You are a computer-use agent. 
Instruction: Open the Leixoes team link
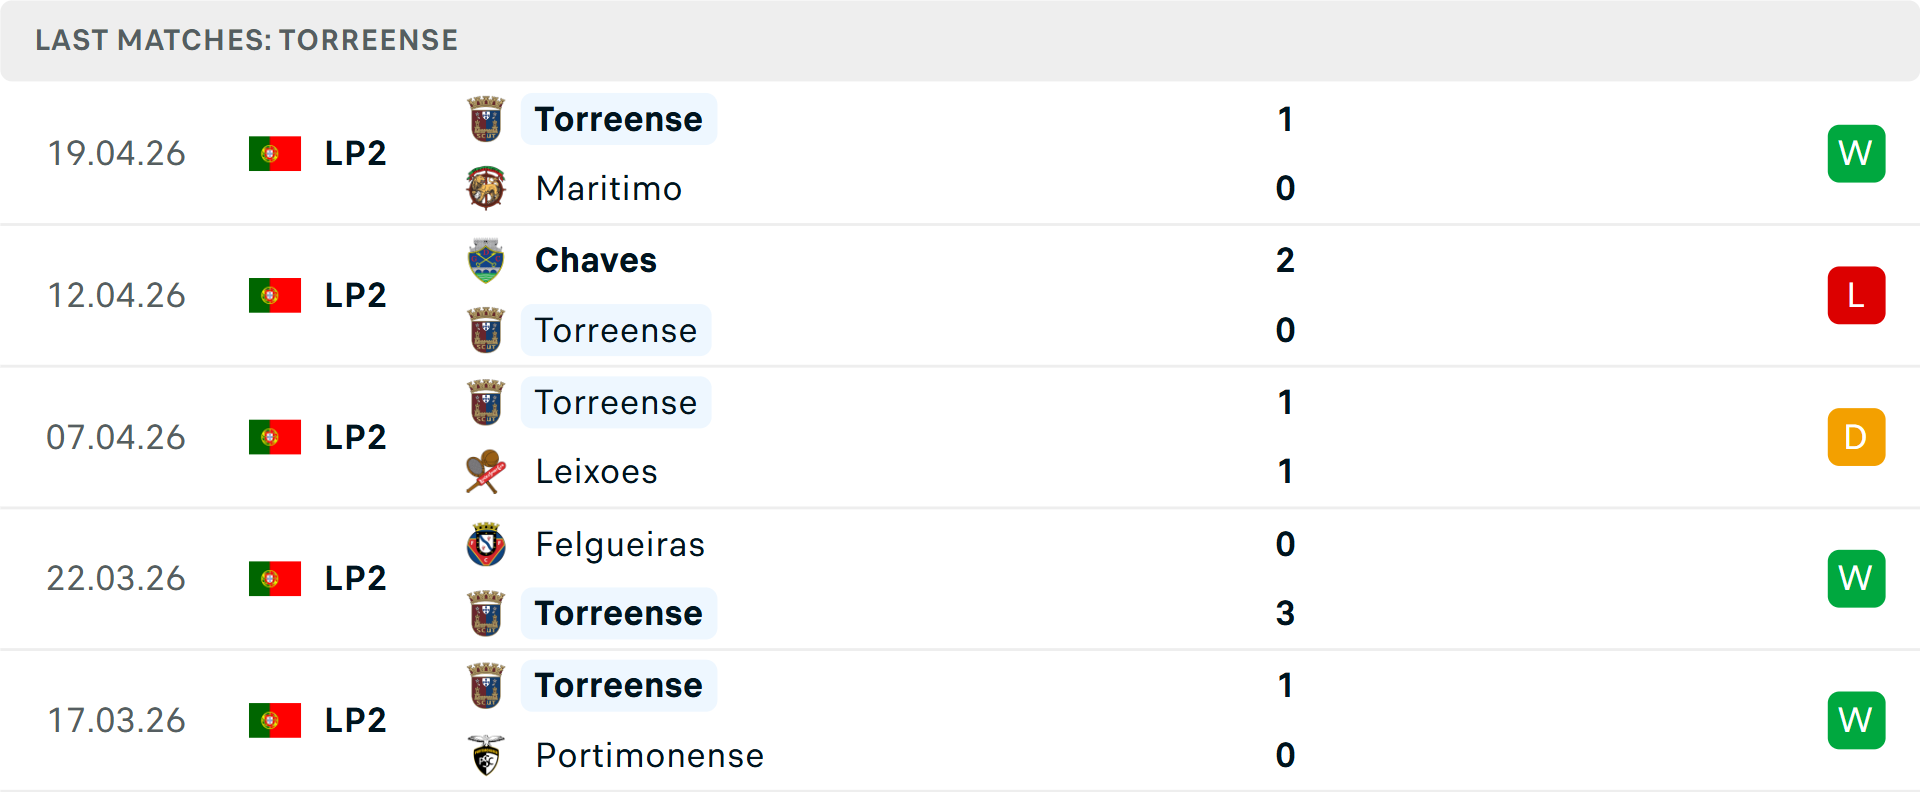[x=596, y=472]
